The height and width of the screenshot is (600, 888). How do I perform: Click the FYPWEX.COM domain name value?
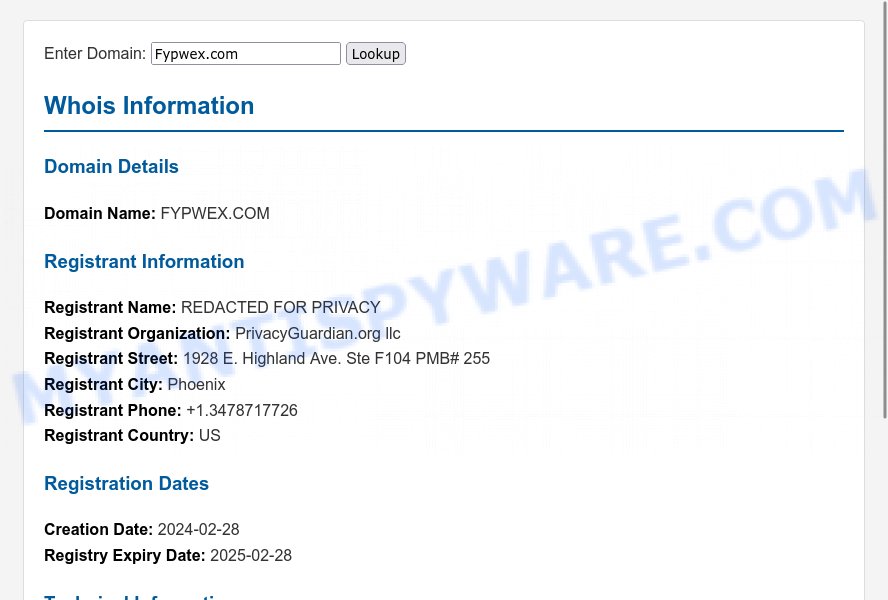215,214
